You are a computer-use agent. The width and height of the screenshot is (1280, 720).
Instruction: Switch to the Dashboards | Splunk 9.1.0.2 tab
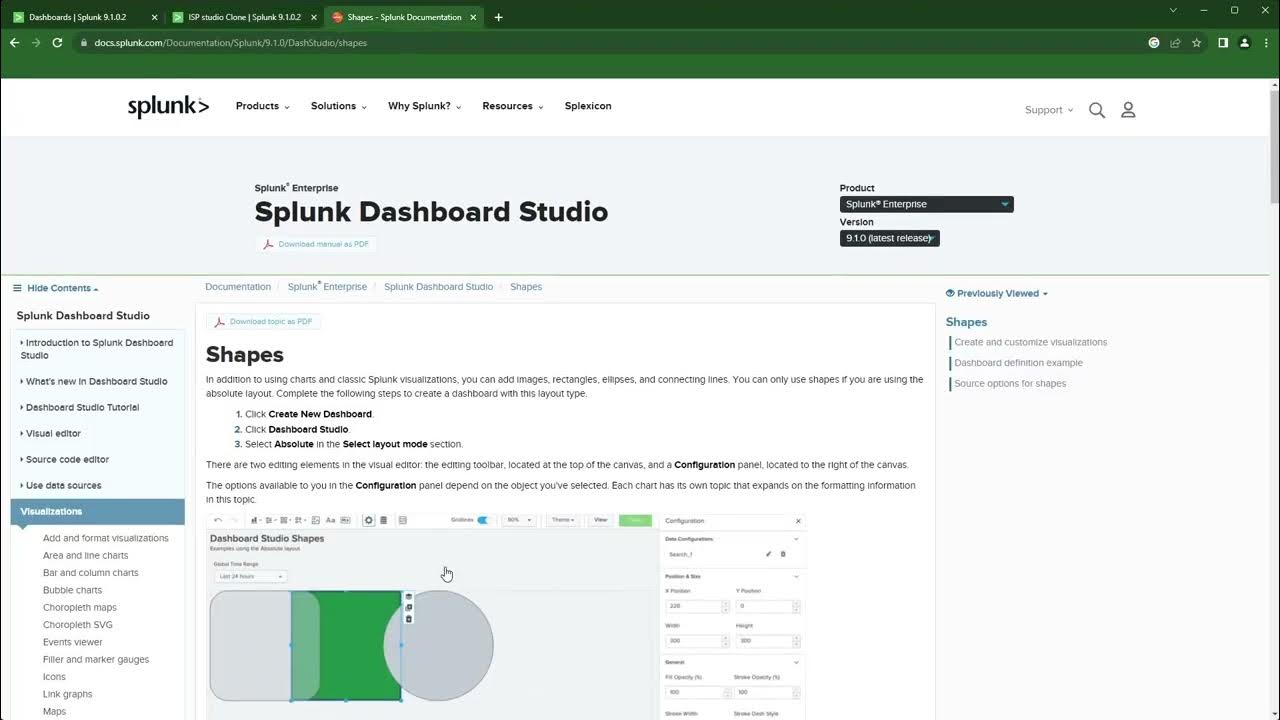tap(83, 17)
